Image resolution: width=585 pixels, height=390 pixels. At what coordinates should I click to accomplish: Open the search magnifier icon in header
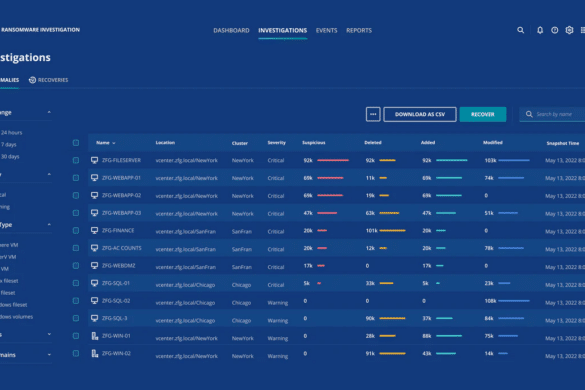[x=520, y=30]
